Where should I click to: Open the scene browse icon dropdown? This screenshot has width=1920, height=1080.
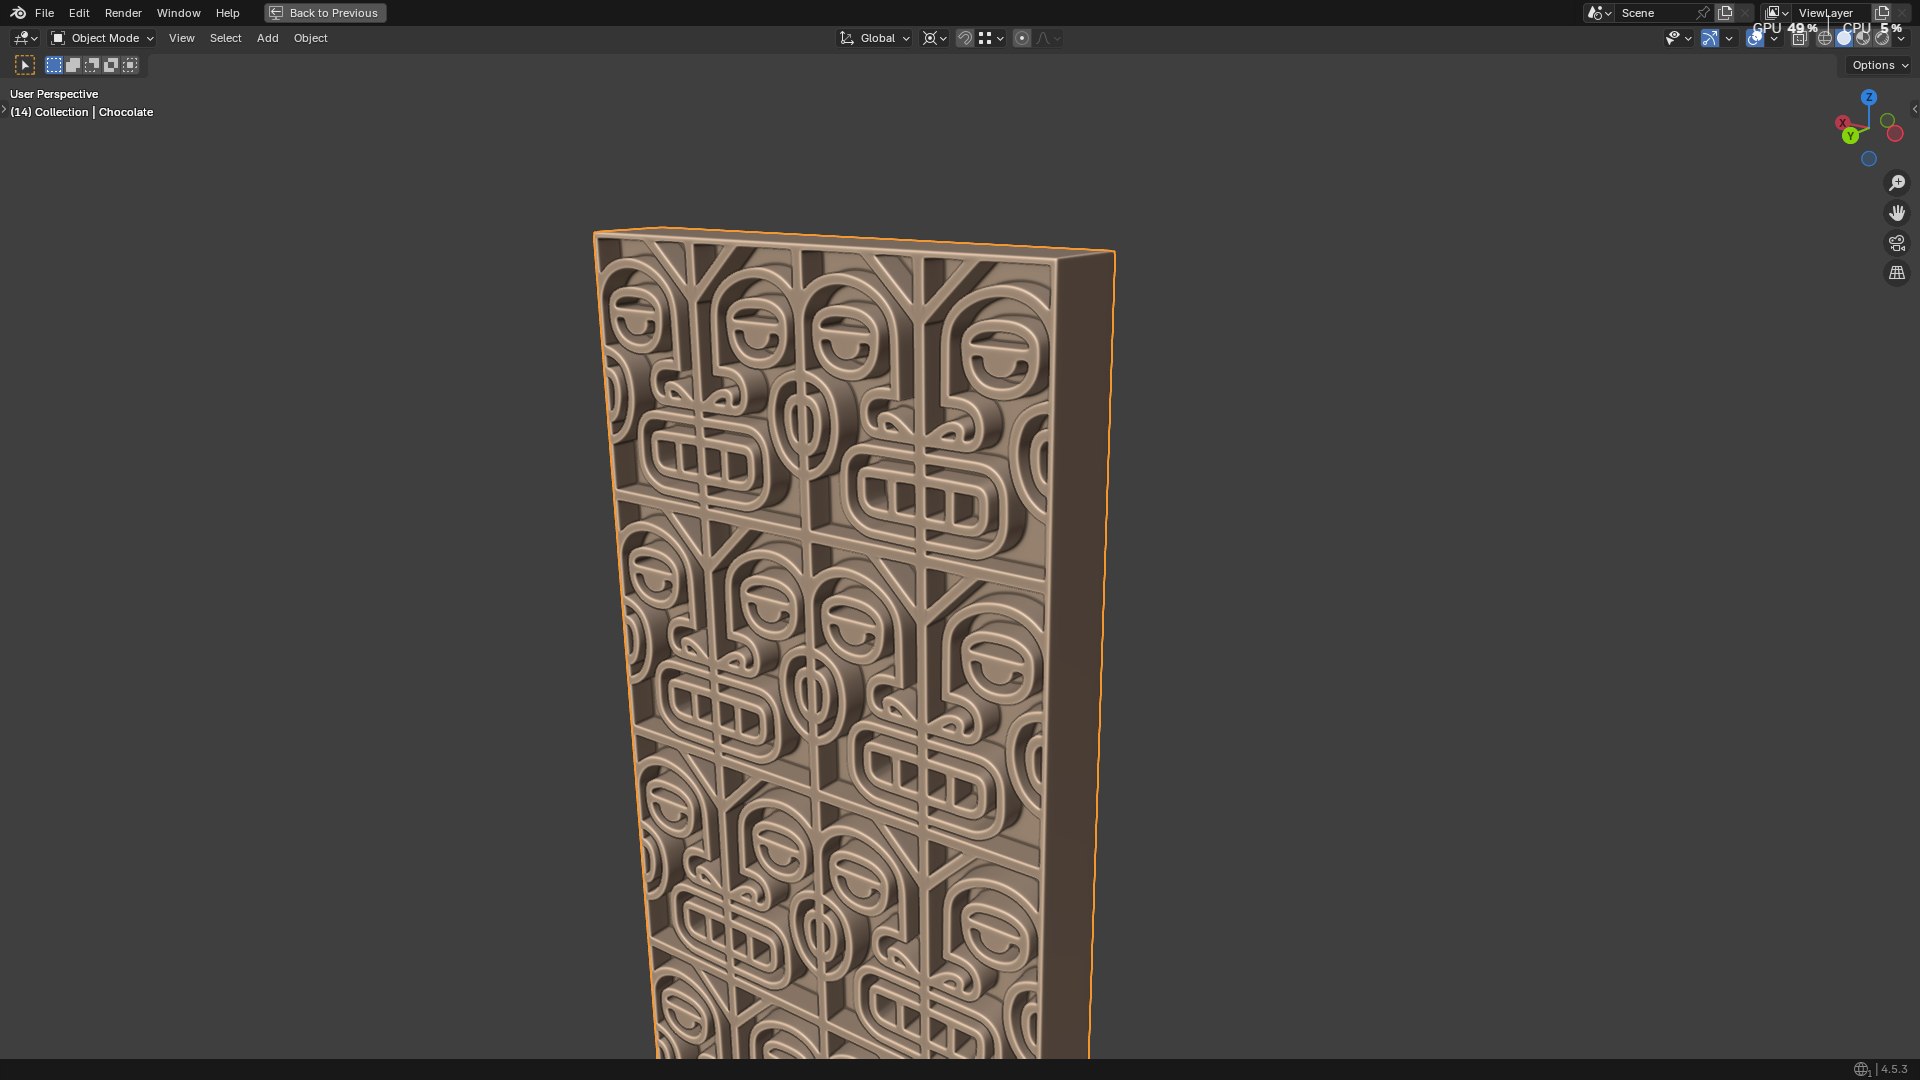point(1598,13)
